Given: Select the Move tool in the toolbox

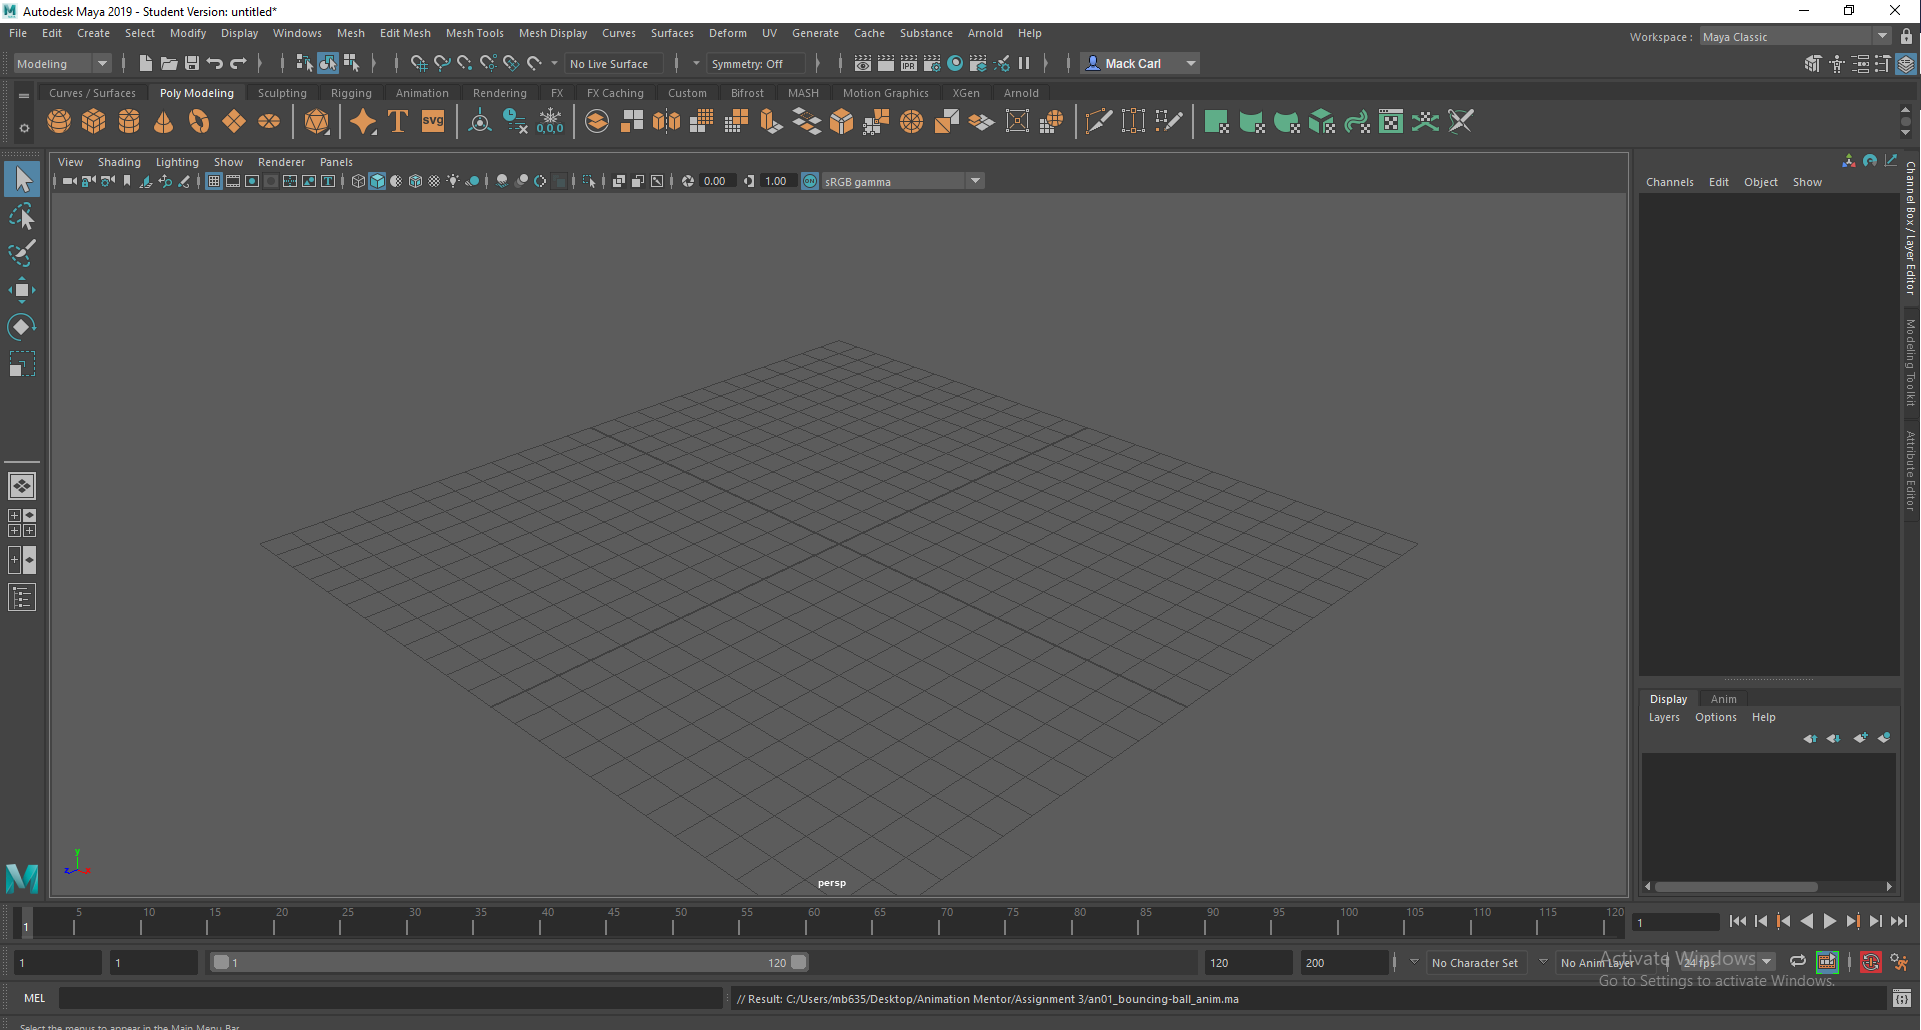Looking at the screenshot, I should click(x=22, y=289).
